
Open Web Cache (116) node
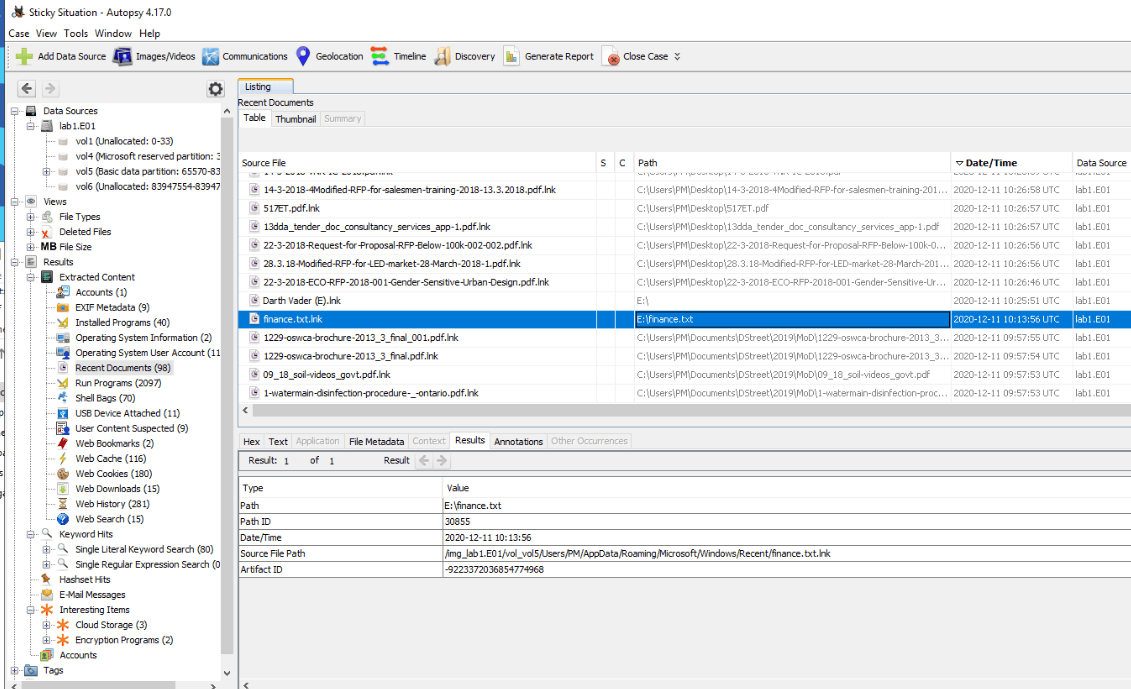tap(110, 459)
